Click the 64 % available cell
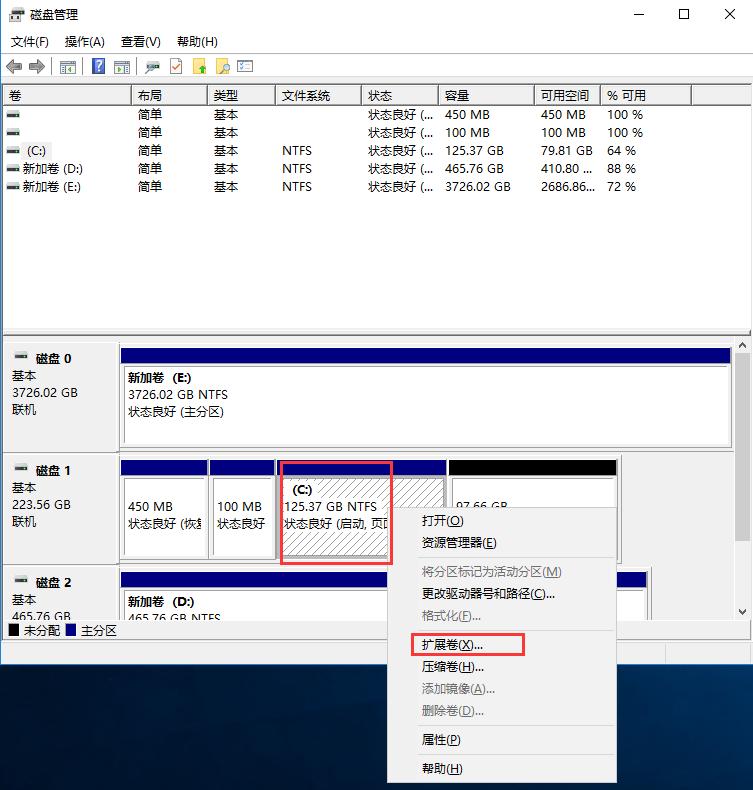Viewport: 753px width, 790px height. (x=621, y=151)
